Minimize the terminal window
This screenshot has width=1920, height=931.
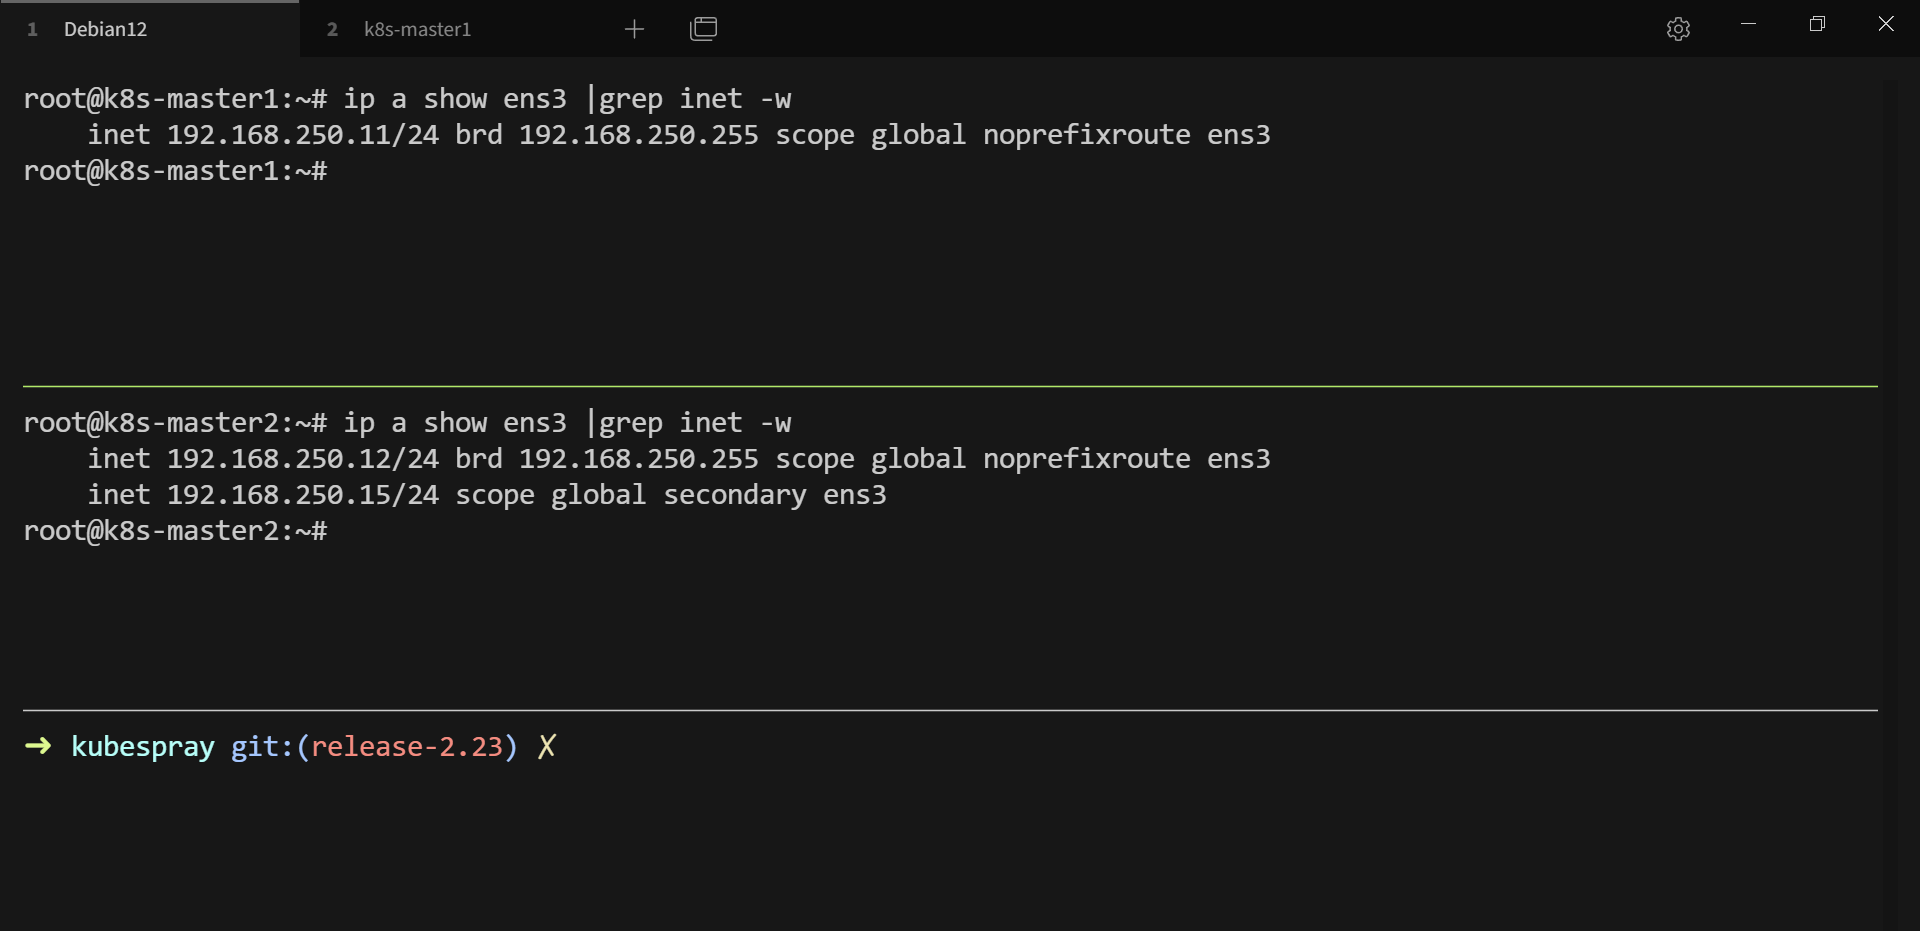click(x=1748, y=24)
